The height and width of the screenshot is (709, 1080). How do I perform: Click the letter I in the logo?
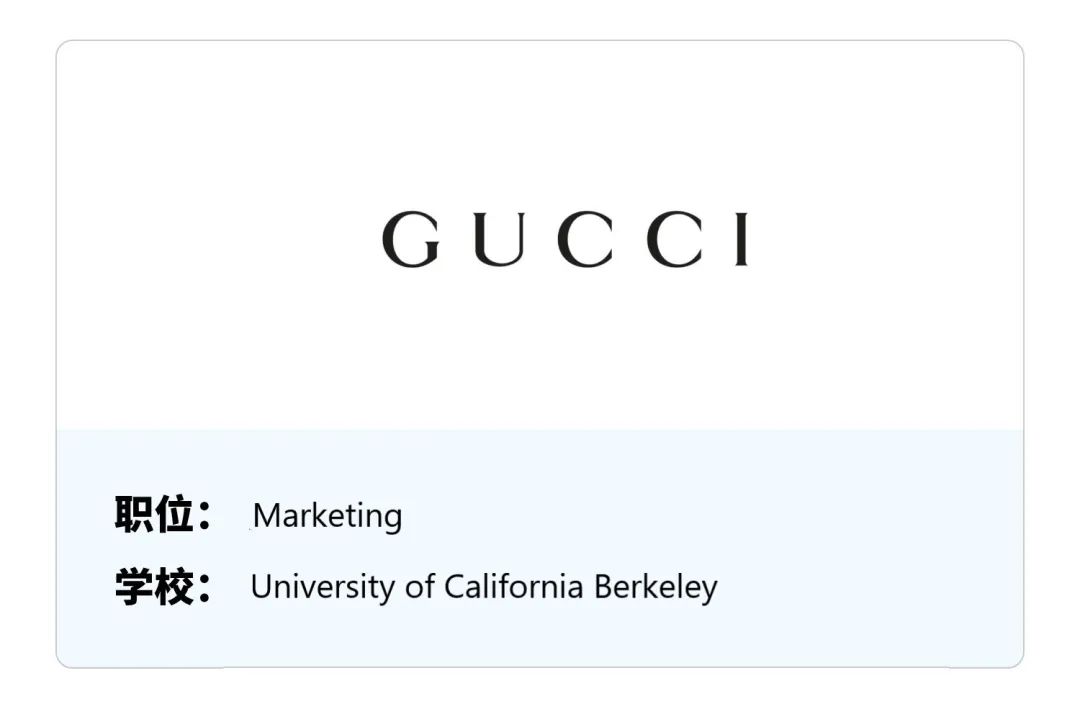tap(741, 239)
